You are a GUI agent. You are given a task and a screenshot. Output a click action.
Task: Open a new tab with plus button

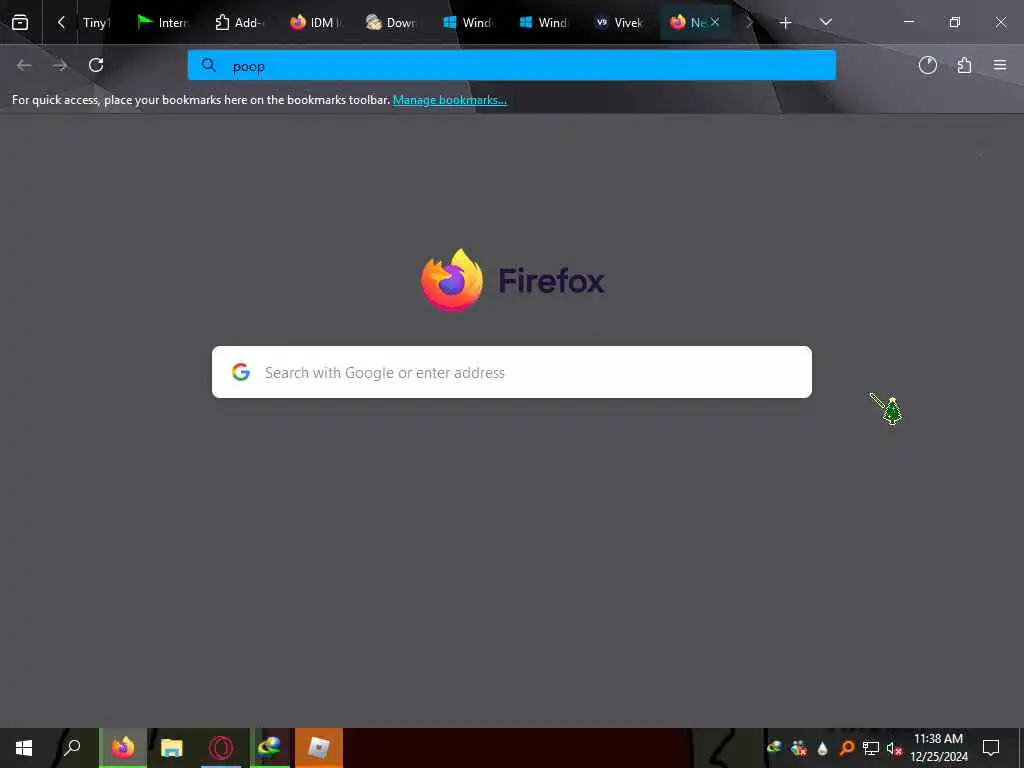pos(786,23)
